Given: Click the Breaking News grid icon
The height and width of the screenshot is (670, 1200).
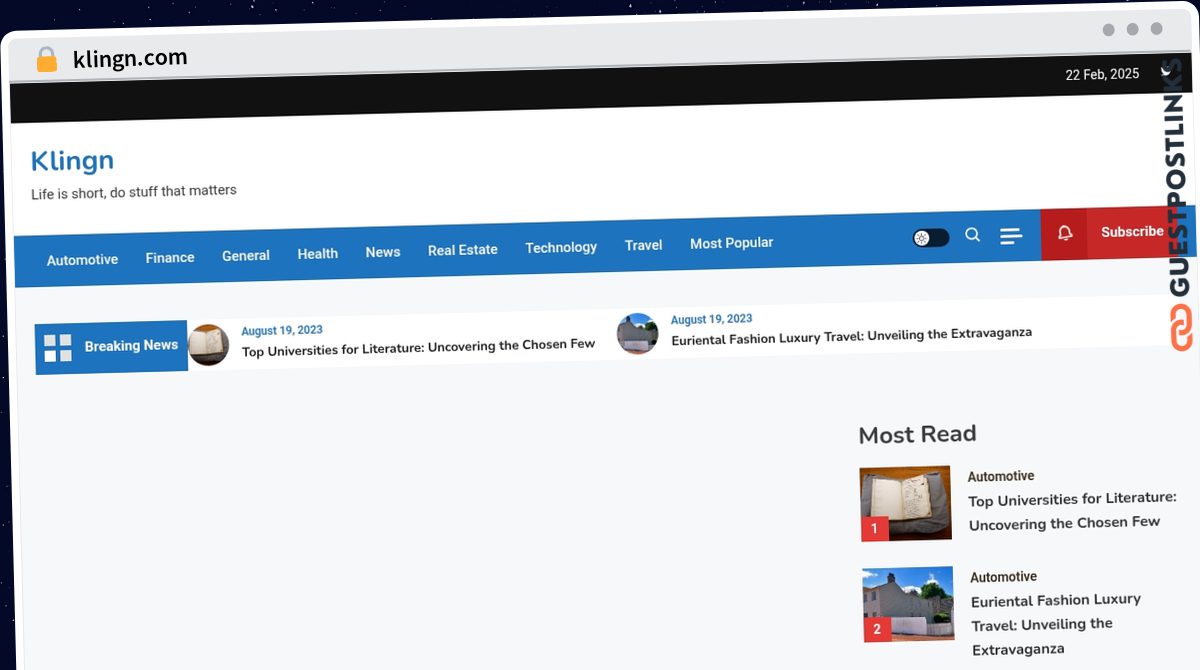Looking at the screenshot, I should tap(58, 348).
